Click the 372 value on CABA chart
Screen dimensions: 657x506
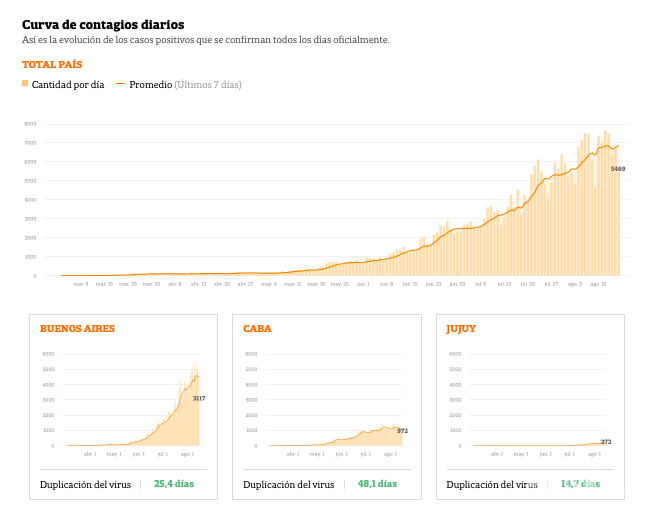pos(402,430)
